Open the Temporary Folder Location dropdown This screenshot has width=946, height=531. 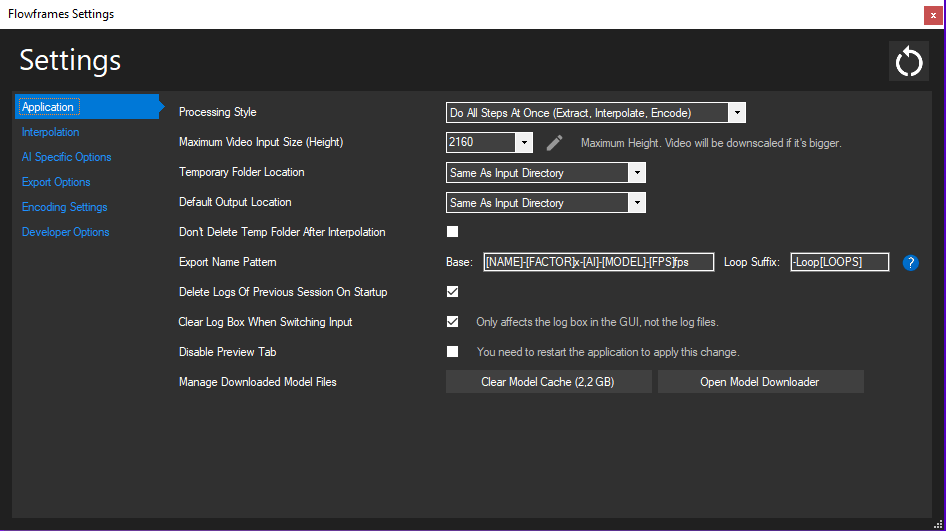[545, 173]
